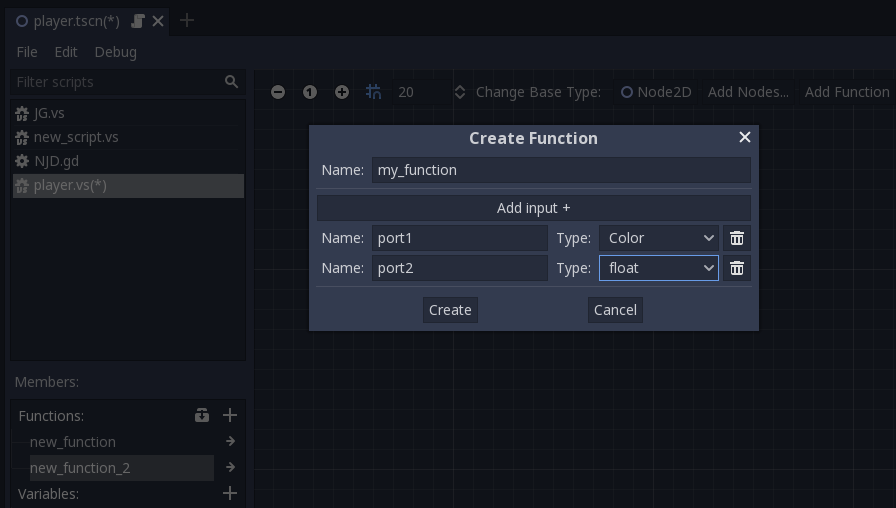896x508 pixels.
Task: Click the Add Nodes... button
Action: (x=748, y=92)
